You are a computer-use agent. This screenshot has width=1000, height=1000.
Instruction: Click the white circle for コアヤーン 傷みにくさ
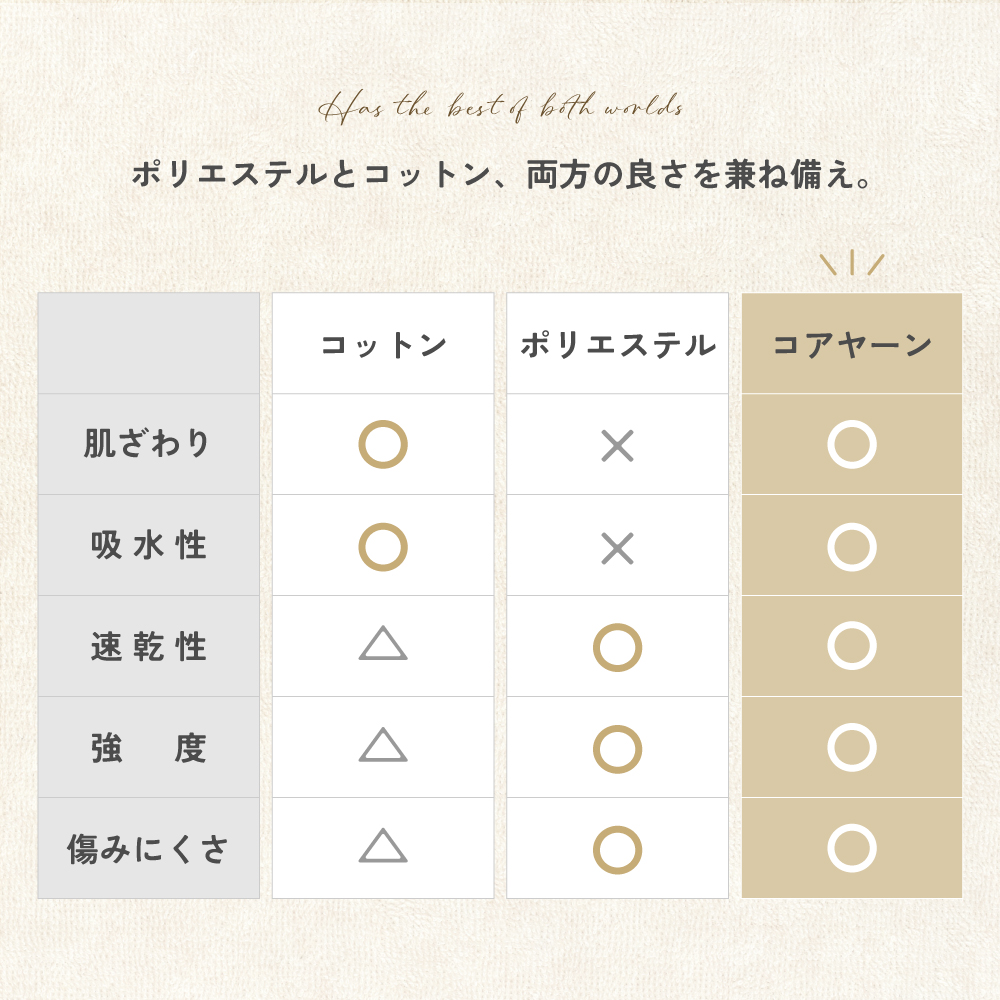(x=852, y=848)
